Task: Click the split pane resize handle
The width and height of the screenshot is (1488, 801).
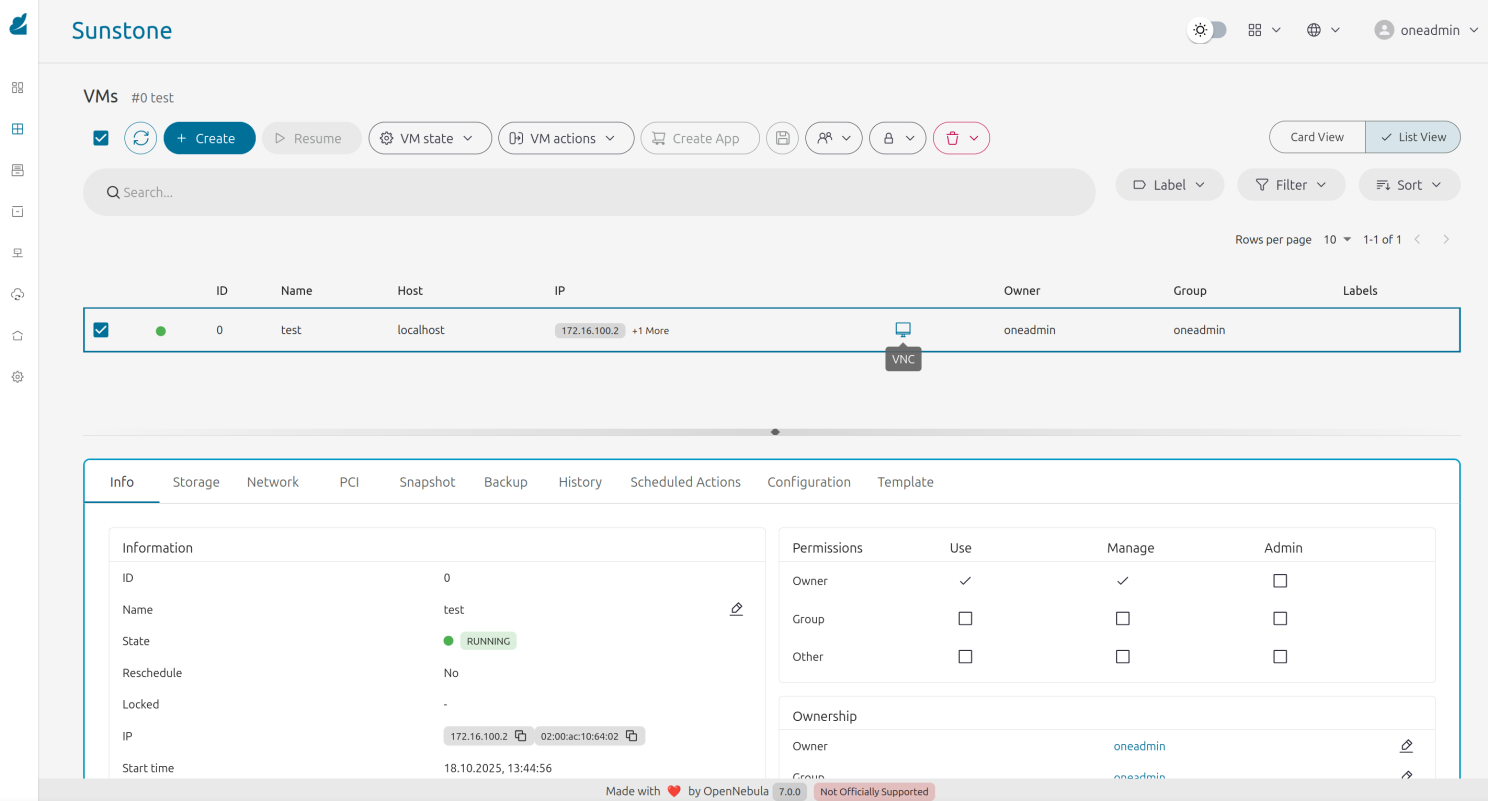Action: (x=775, y=432)
